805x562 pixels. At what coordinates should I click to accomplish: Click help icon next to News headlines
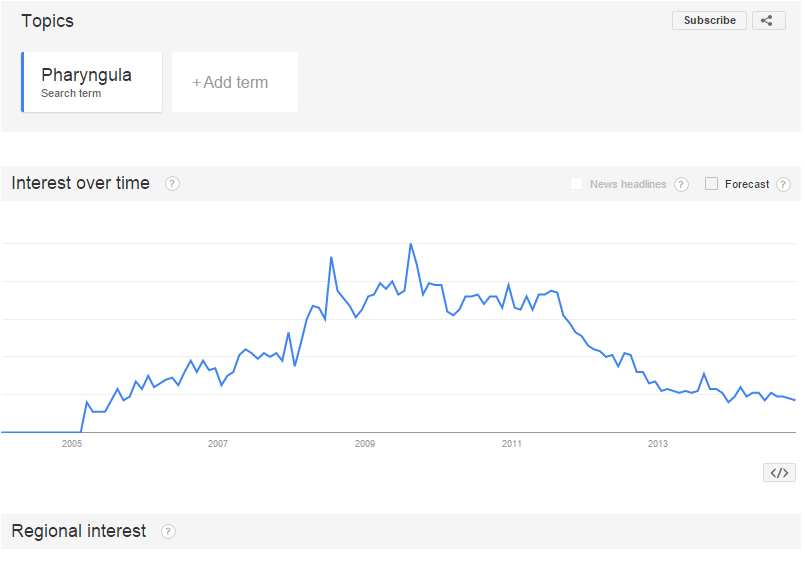point(681,184)
